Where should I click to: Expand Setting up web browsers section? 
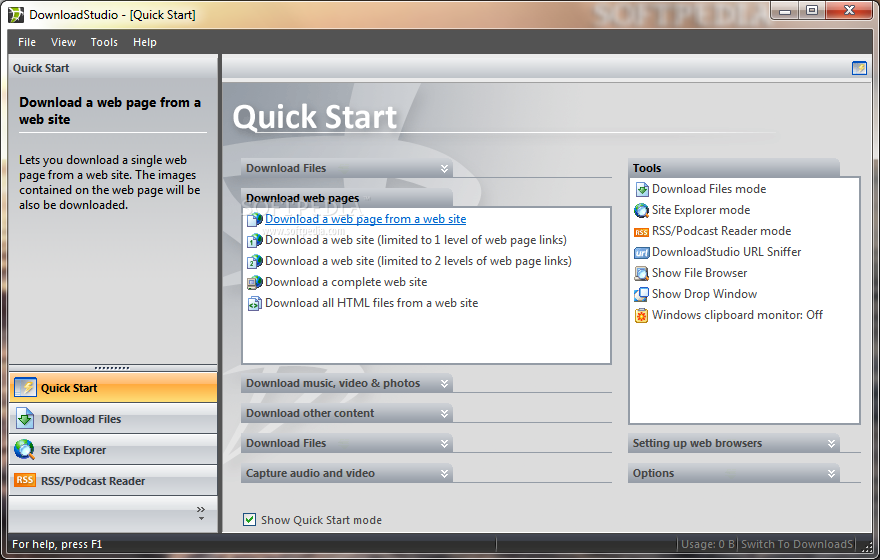coord(734,443)
